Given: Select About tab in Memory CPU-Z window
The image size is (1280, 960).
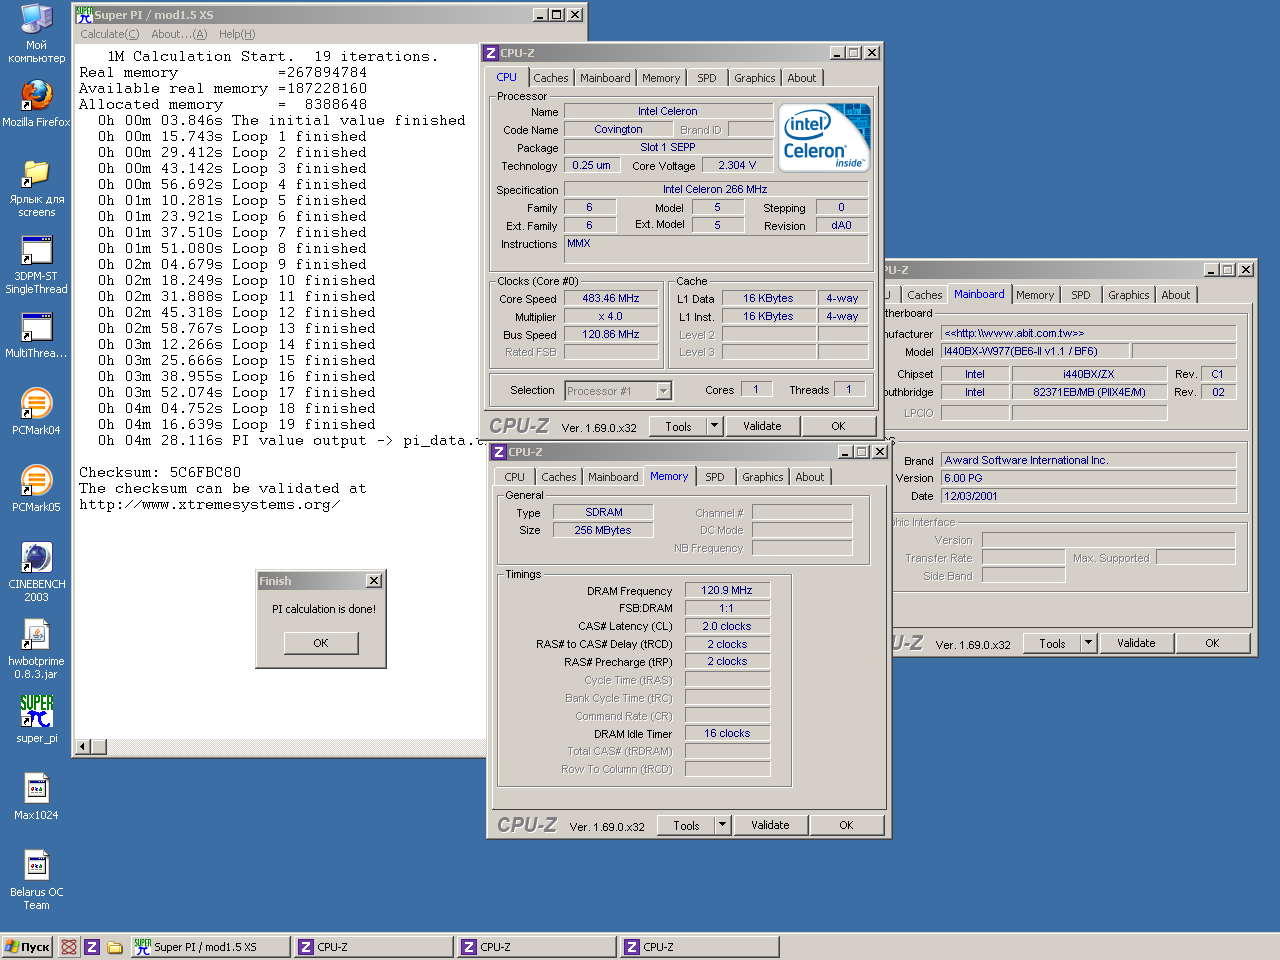Looking at the screenshot, I should coord(809,477).
